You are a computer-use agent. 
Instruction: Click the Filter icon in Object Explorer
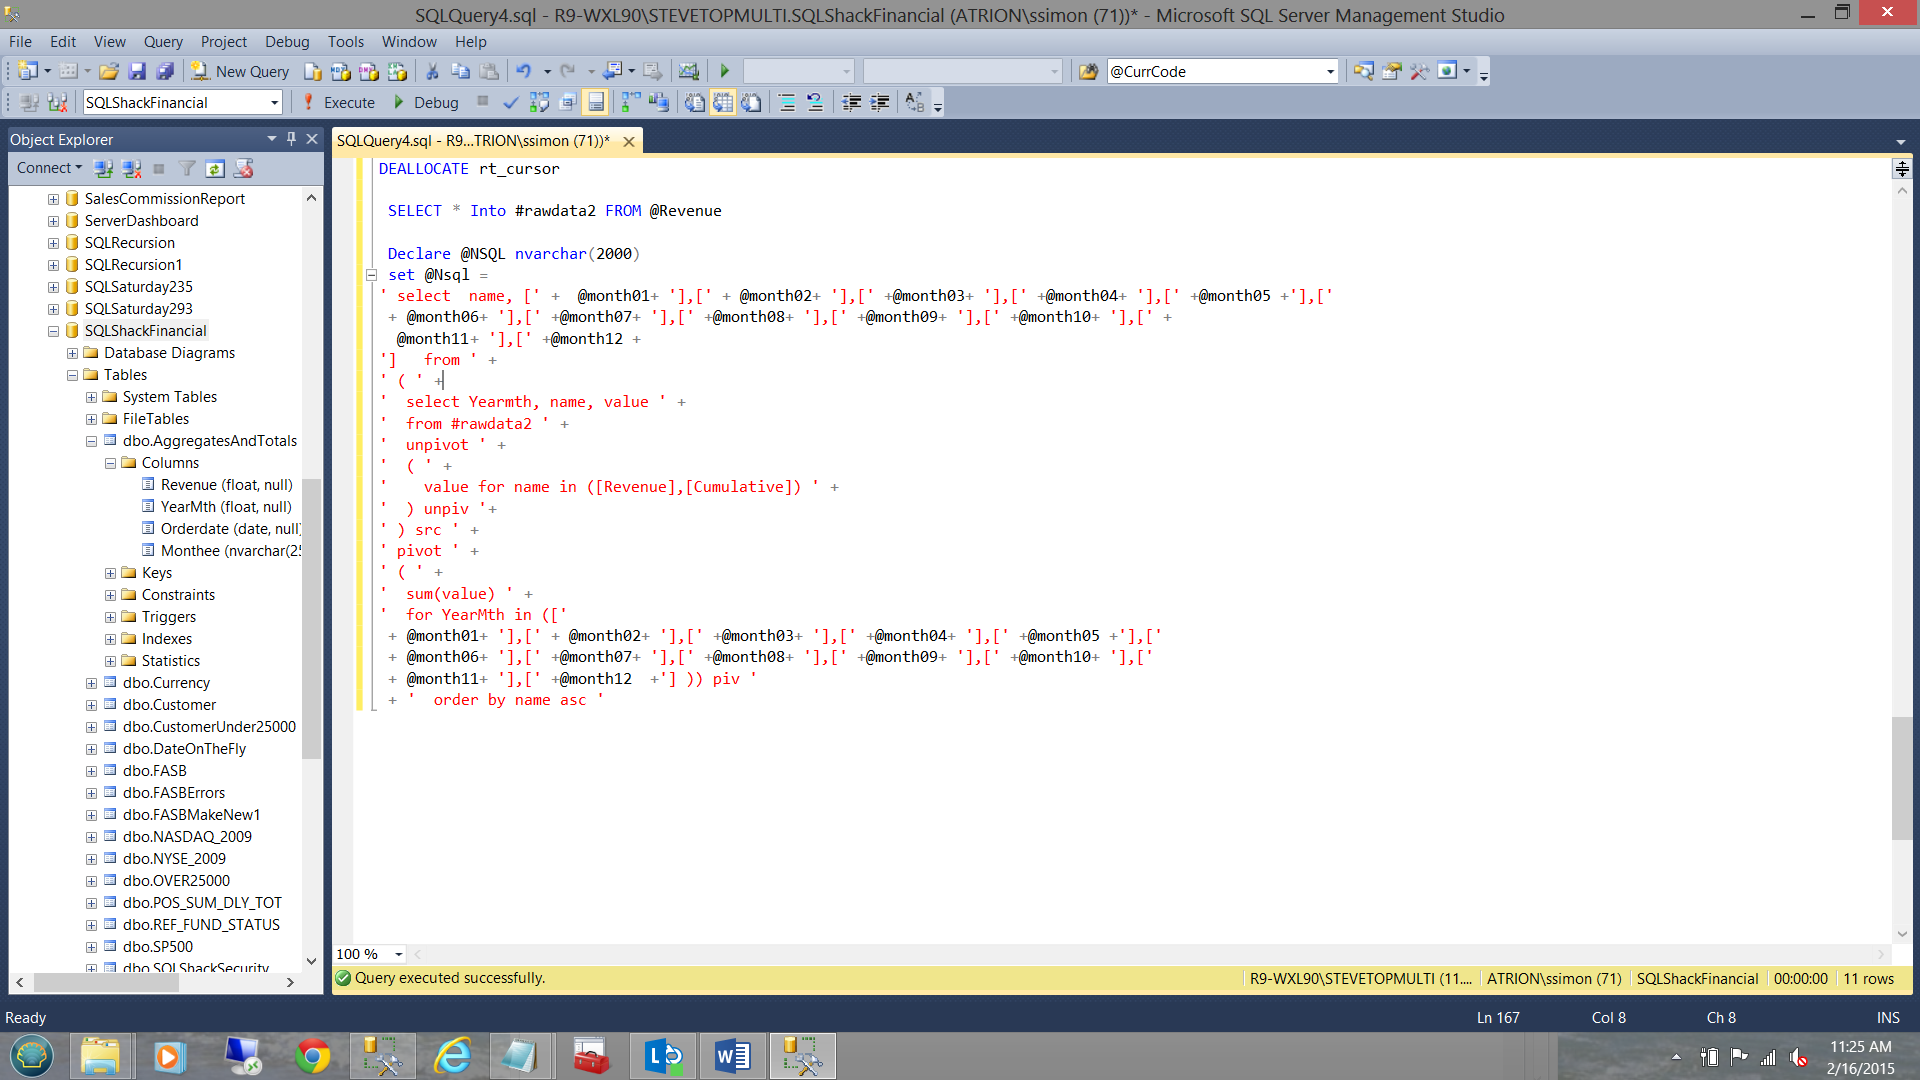pos(186,168)
